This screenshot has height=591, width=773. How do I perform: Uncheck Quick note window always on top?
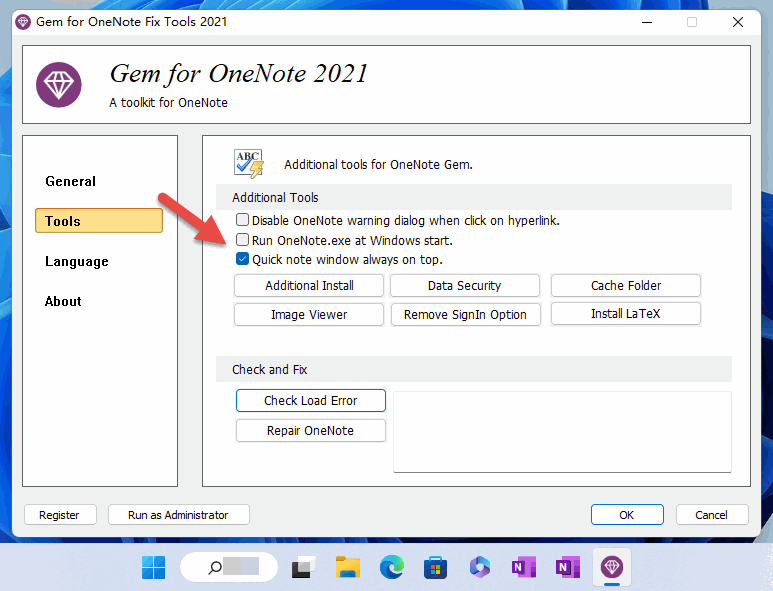[242, 259]
